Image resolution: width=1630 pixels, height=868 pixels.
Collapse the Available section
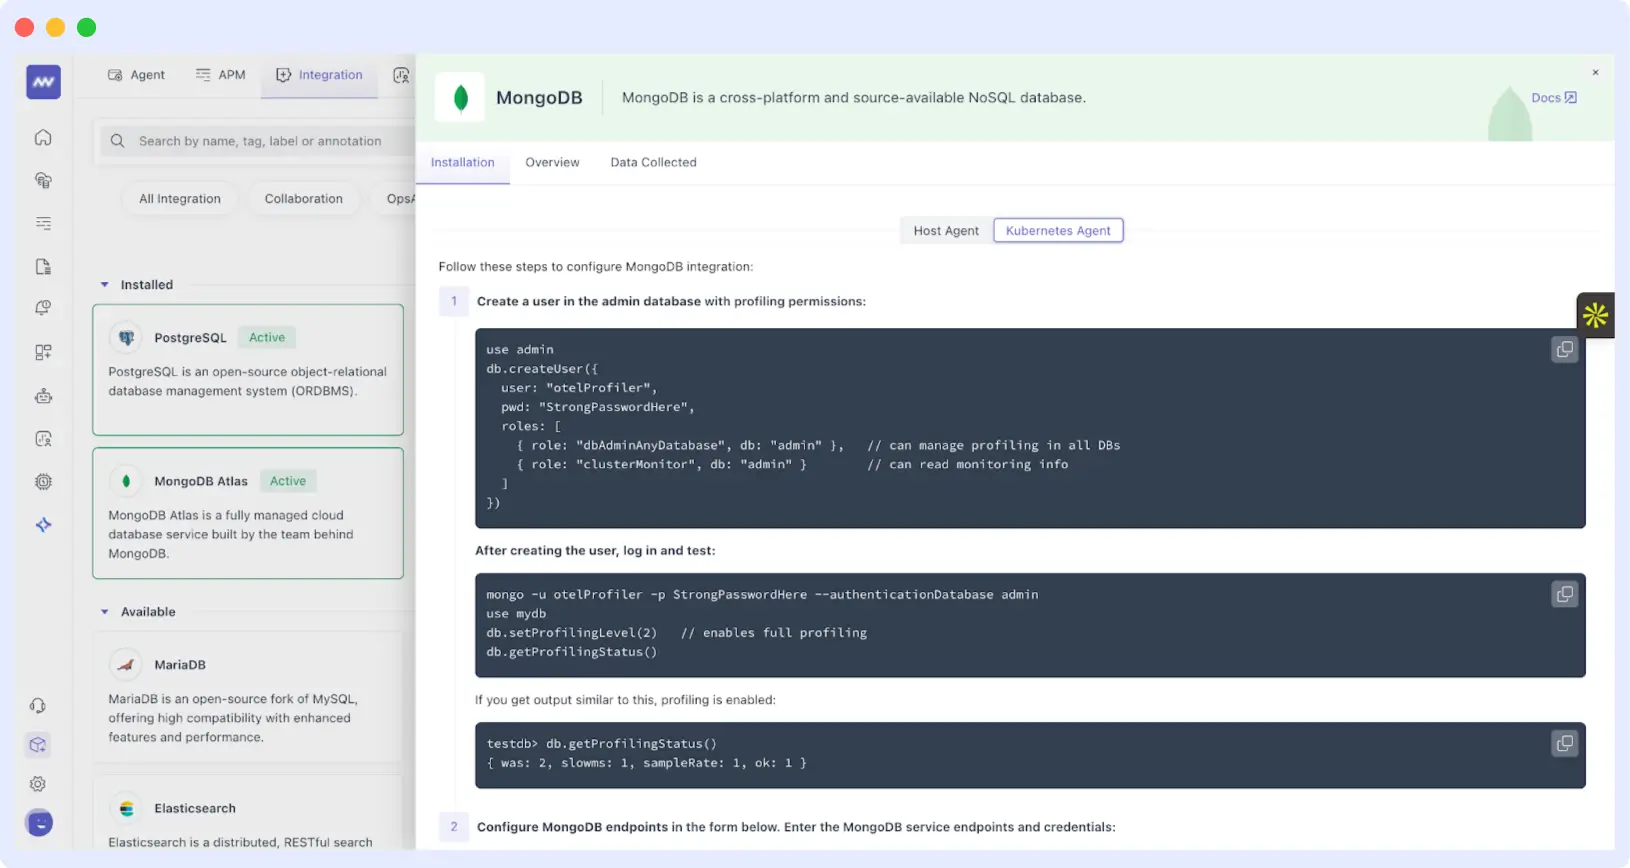click(x=105, y=612)
